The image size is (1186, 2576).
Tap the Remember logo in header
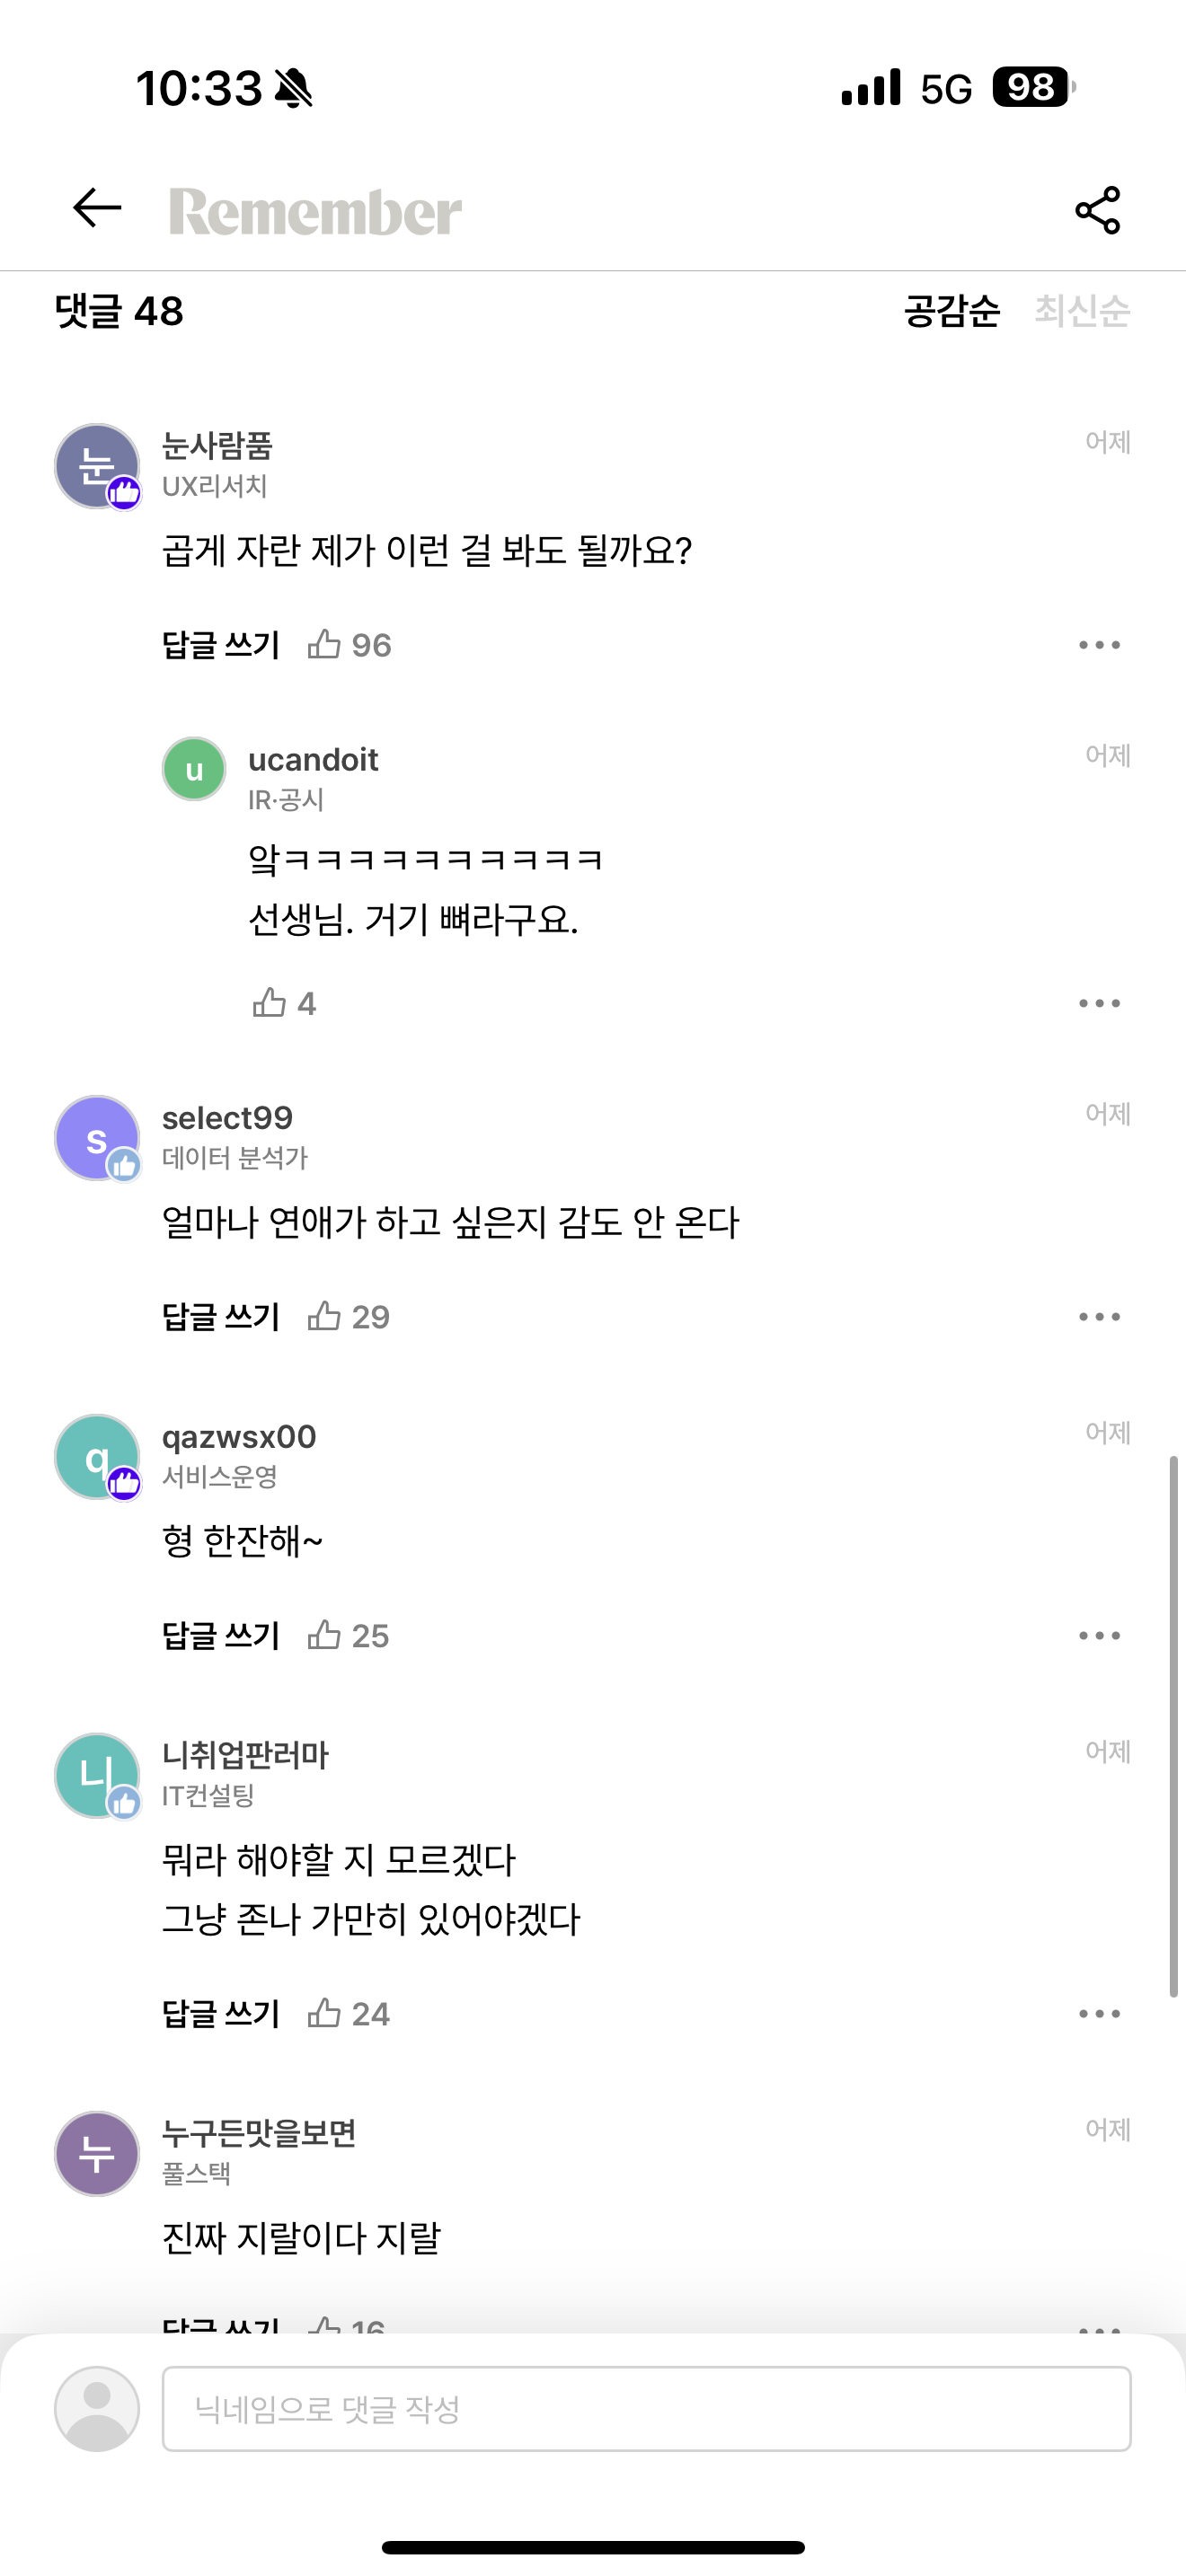(315, 212)
